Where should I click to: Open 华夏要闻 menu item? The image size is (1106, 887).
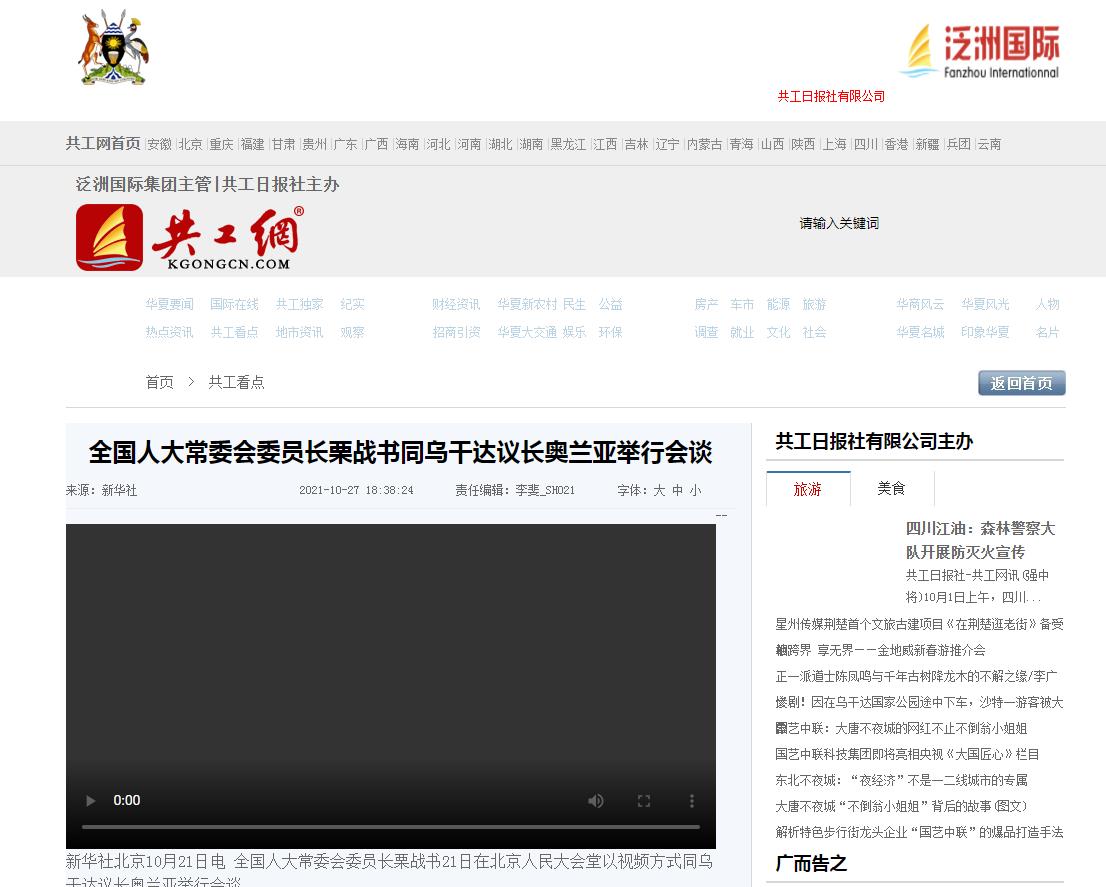pos(169,304)
